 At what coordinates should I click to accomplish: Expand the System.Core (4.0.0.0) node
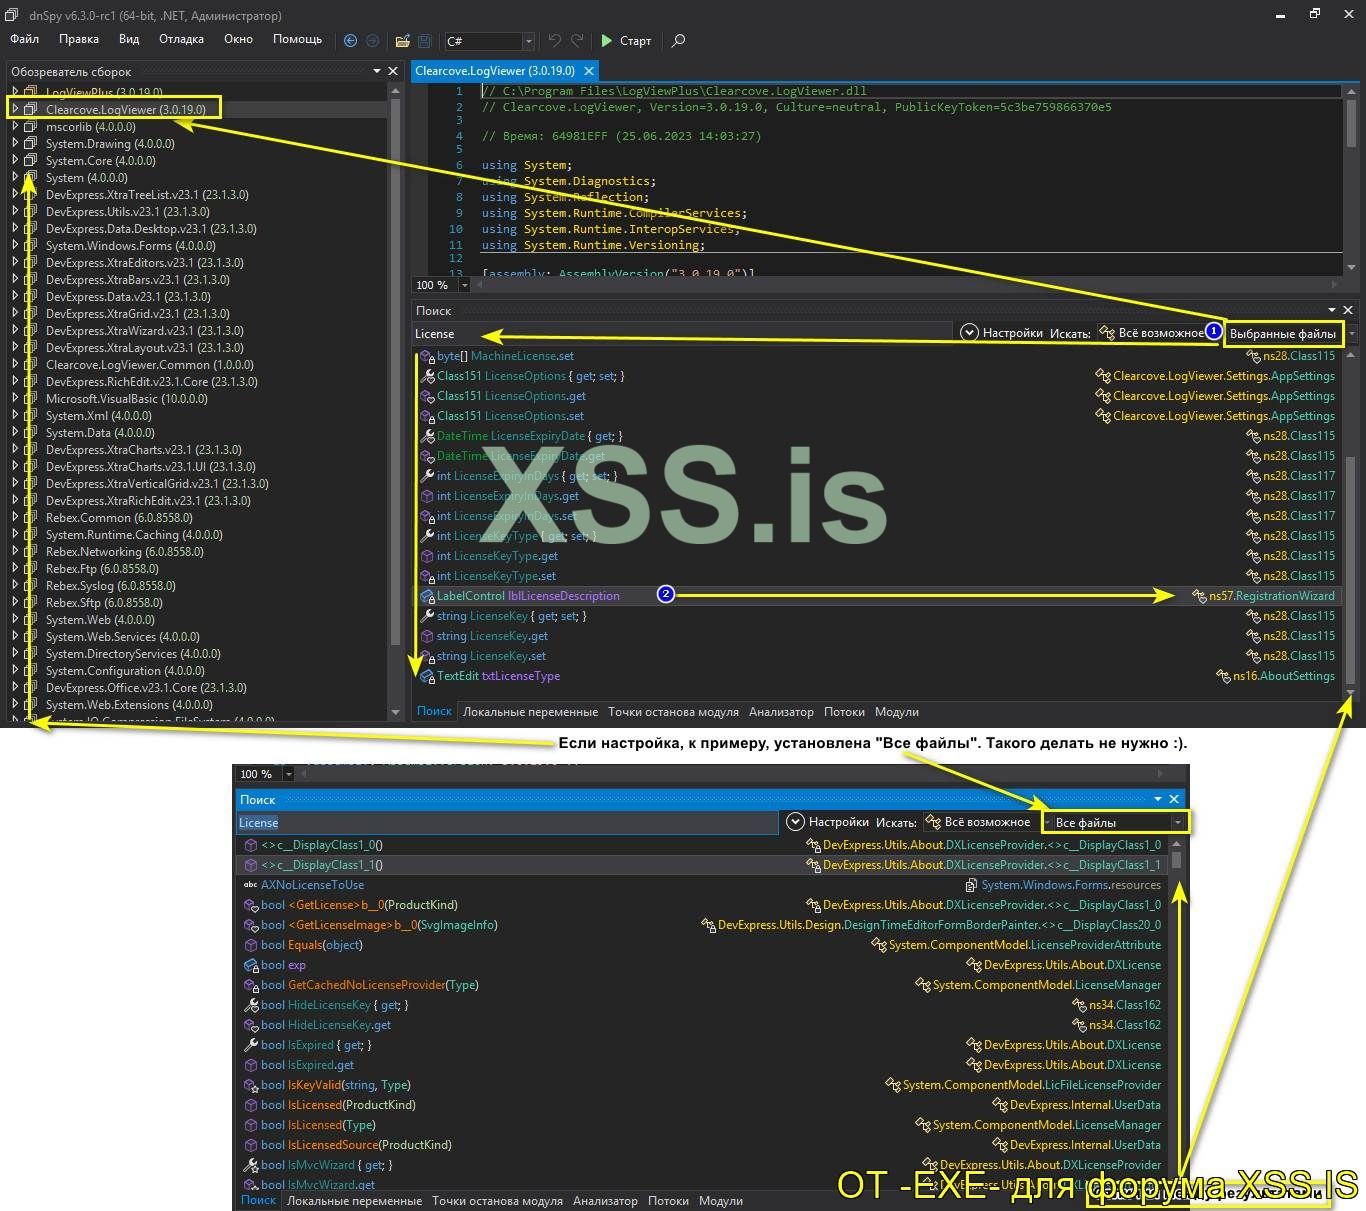(x=15, y=161)
